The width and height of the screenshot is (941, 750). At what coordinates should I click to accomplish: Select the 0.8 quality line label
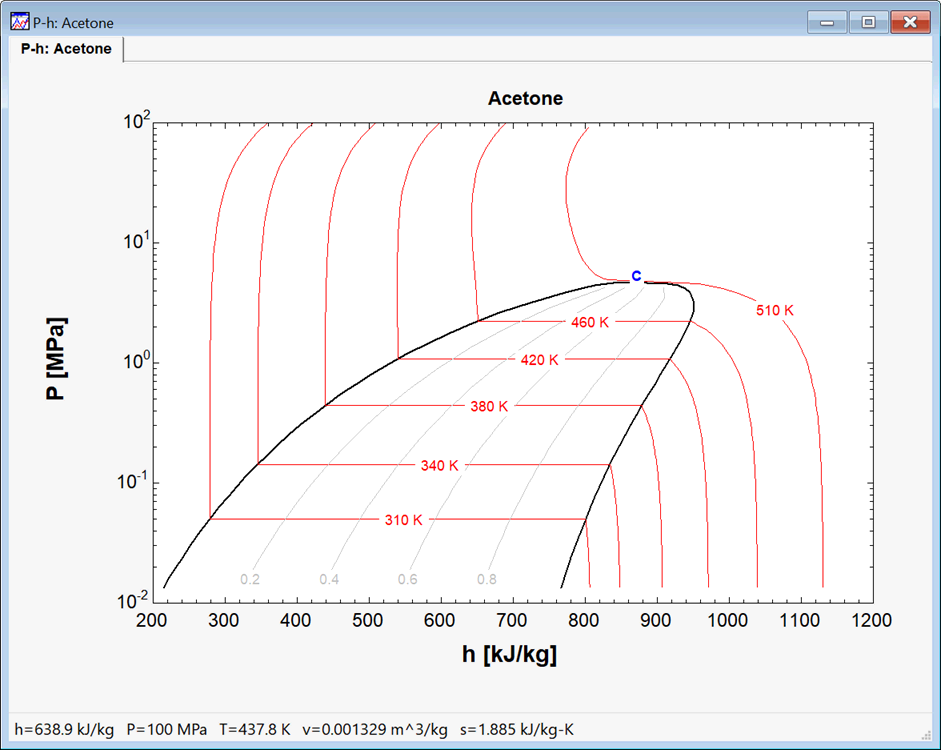[x=487, y=579]
